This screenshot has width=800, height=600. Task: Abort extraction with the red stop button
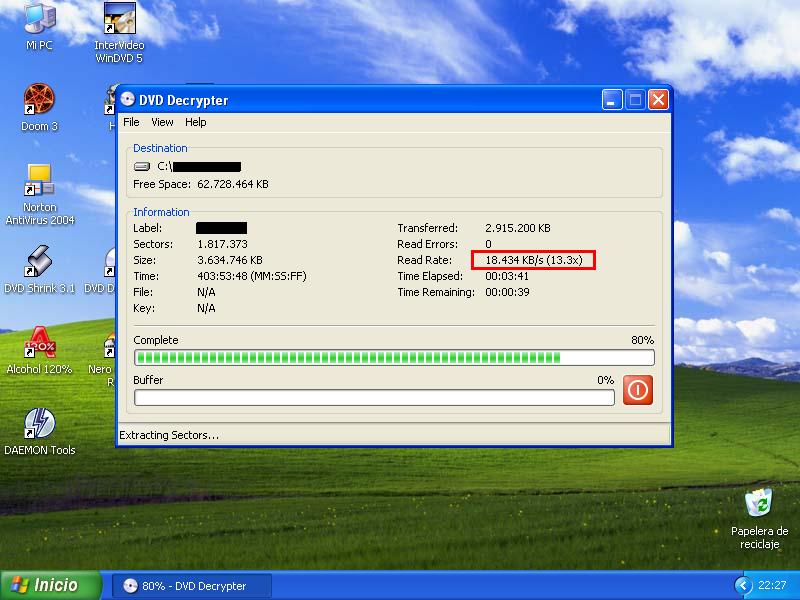[637, 389]
